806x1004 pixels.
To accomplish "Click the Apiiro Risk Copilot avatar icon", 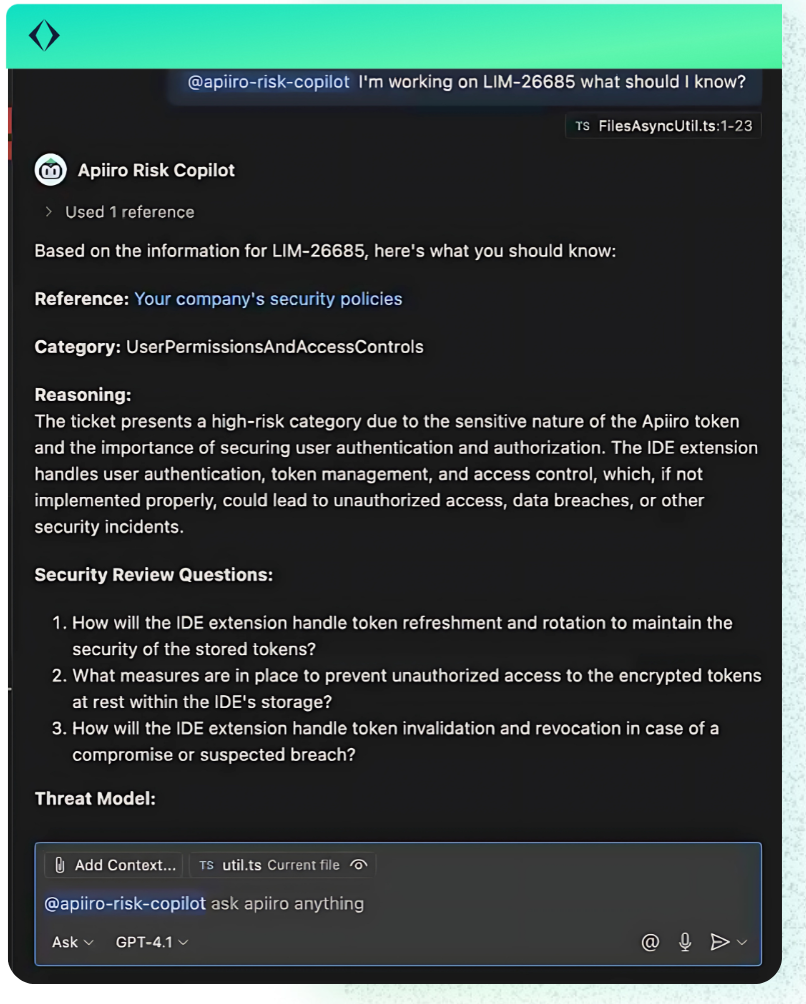I will (51, 170).
